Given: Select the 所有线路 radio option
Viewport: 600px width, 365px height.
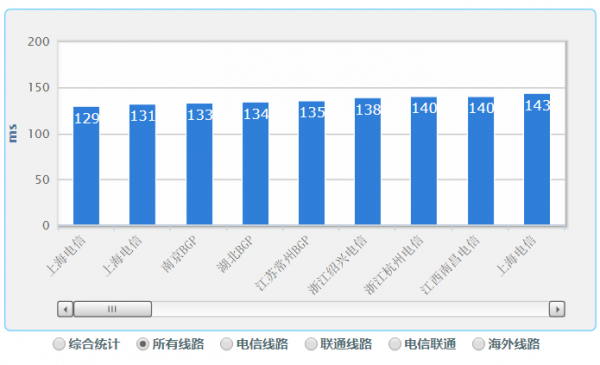Looking at the screenshot, I should (143, 344).
